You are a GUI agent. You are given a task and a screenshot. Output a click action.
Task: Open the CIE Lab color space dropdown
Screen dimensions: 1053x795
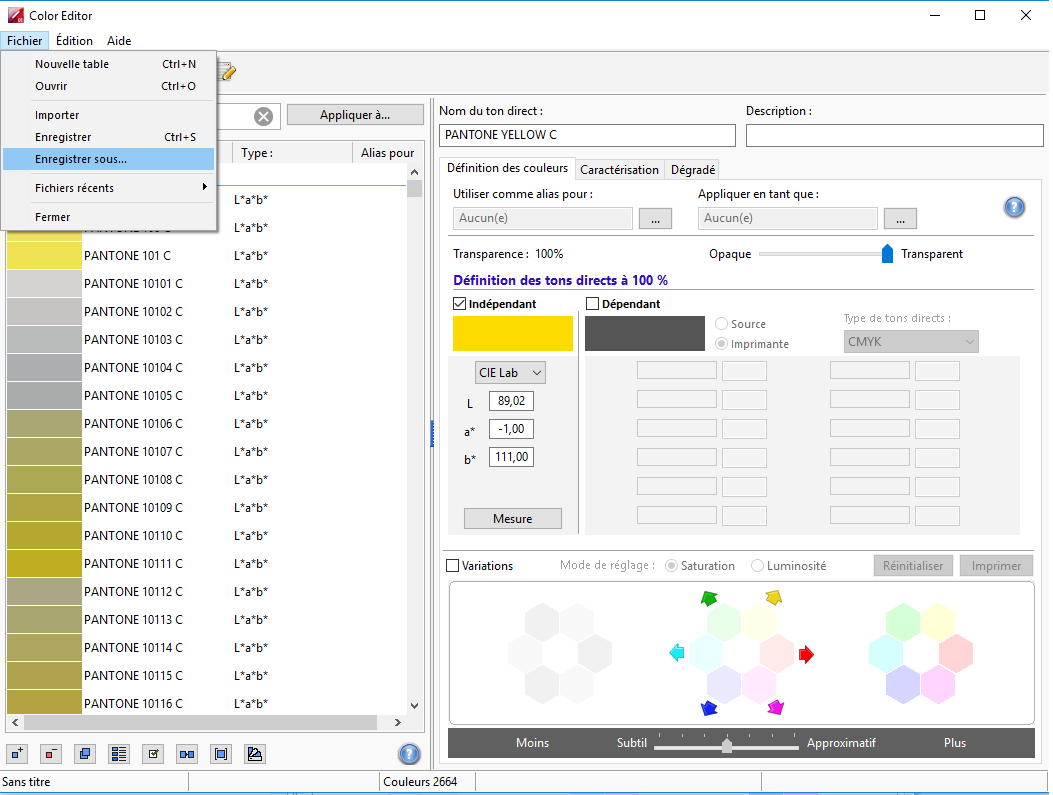click(x=510, y=373)
